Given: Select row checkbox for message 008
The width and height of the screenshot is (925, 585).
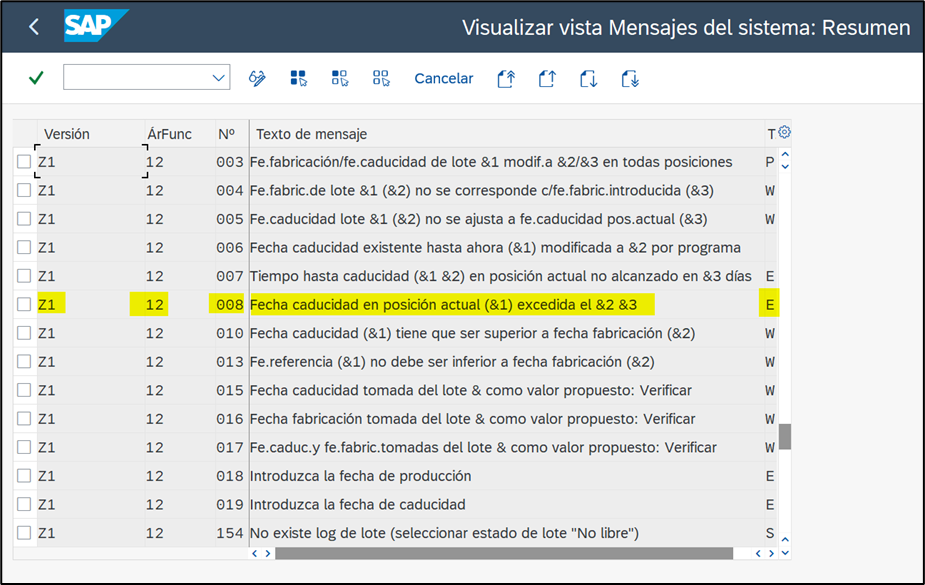Looking at the screenshot, I should (24, 304).
